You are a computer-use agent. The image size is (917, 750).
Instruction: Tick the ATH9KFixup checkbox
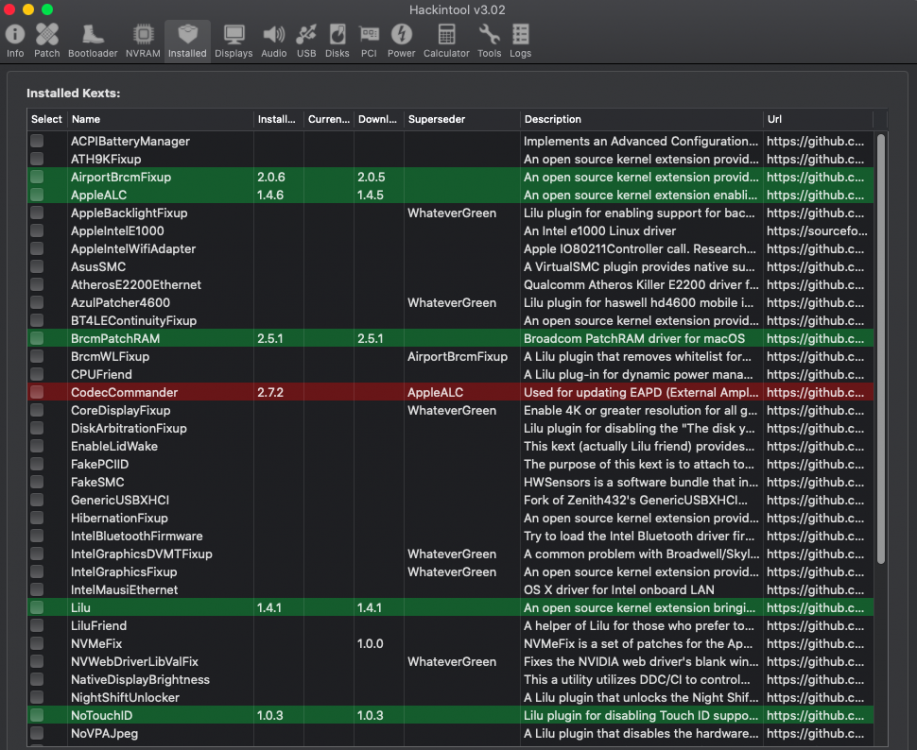pyautogui.click(x=37, y=159)
